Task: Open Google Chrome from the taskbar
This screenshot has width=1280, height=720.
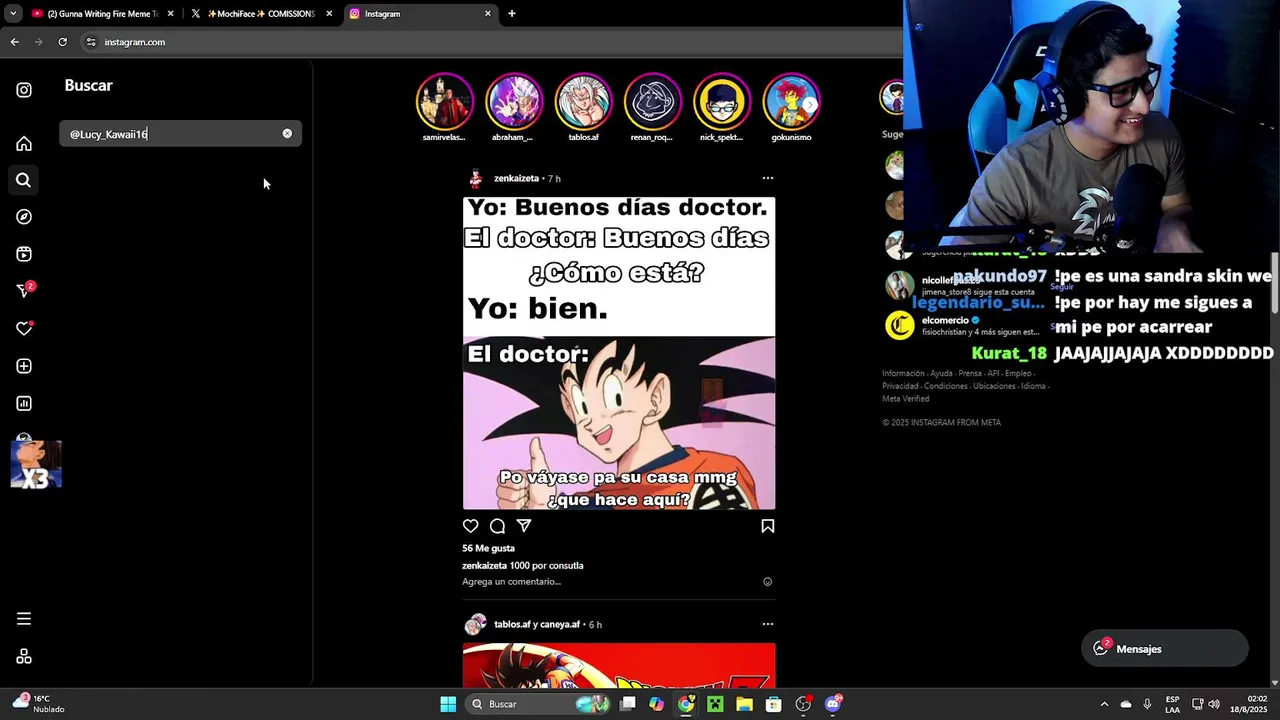Action: [x=686, y=704]
